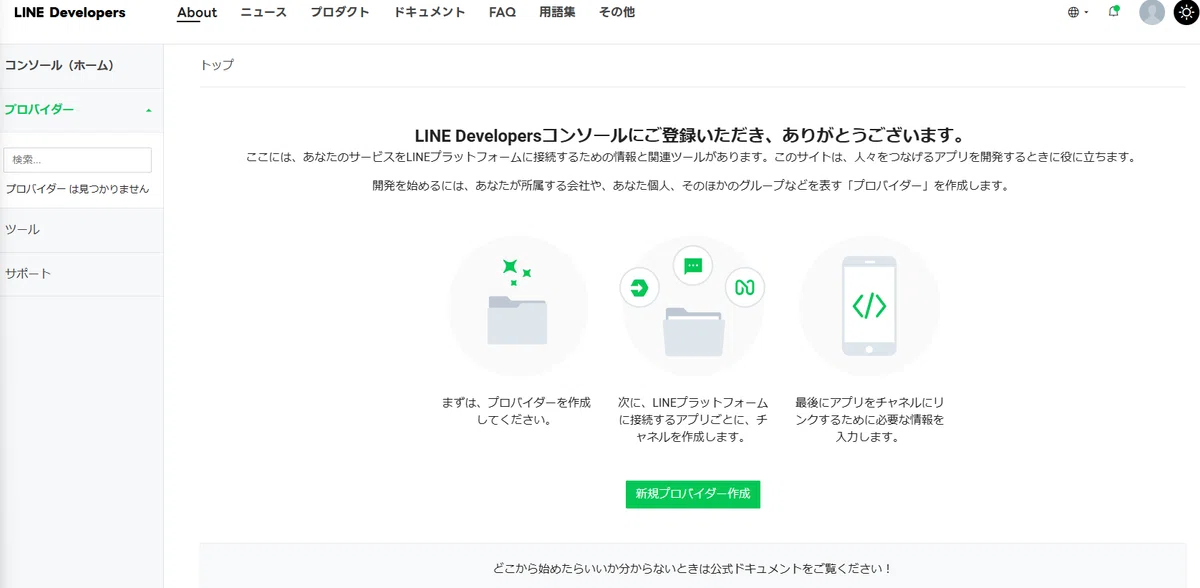1200x588 pixels.
Task: Click the トップ breadcrumb
Action: 217,65
